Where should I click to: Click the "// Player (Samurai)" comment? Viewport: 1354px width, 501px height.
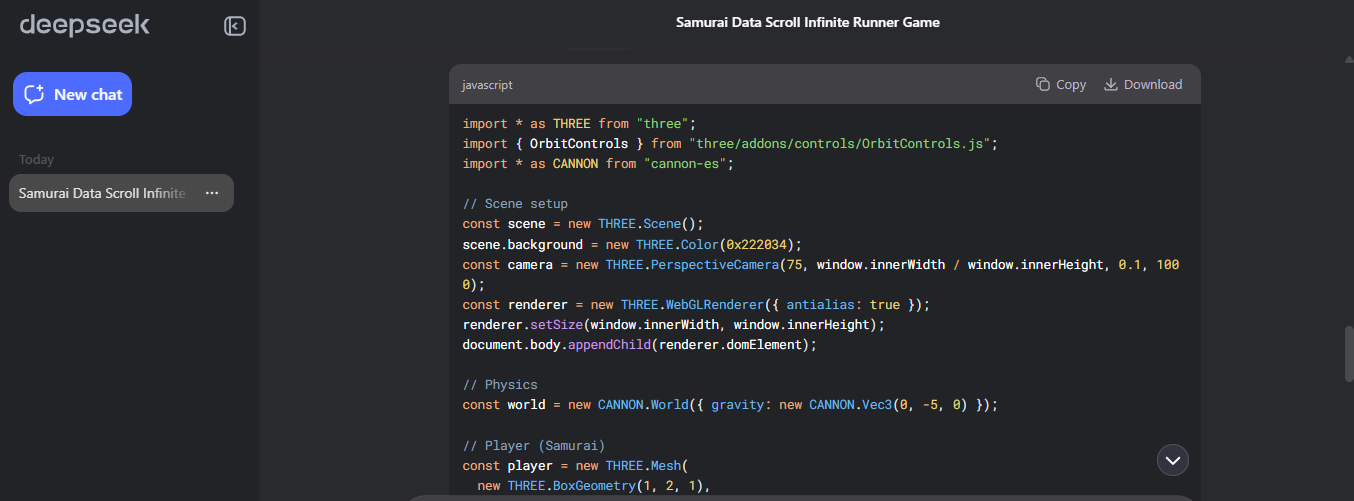tap(534, 445)
